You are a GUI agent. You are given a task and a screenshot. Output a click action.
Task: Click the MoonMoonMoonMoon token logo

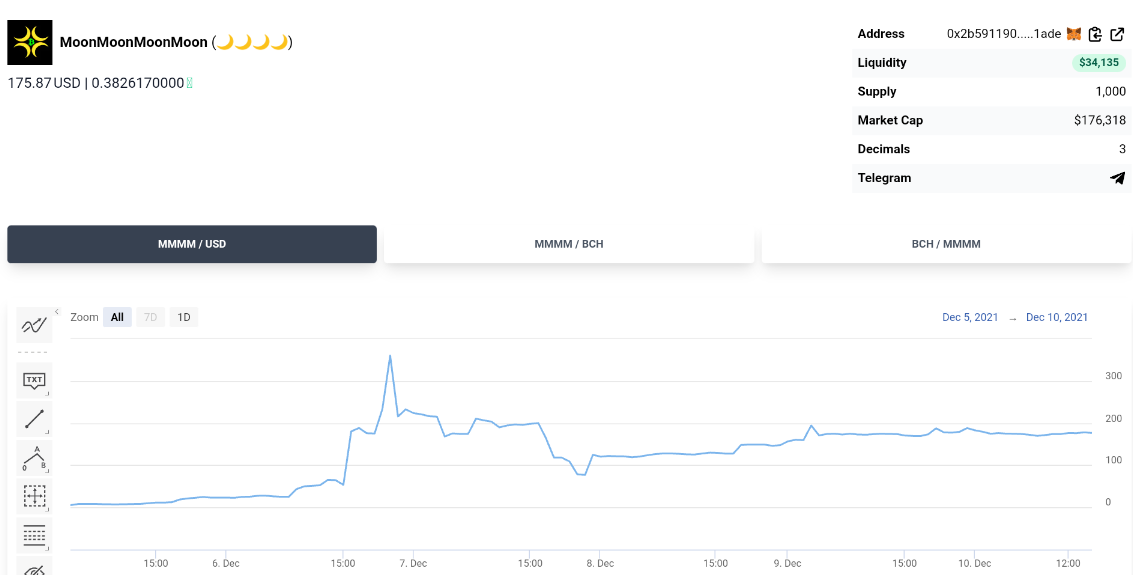click(x=30, y=42)
